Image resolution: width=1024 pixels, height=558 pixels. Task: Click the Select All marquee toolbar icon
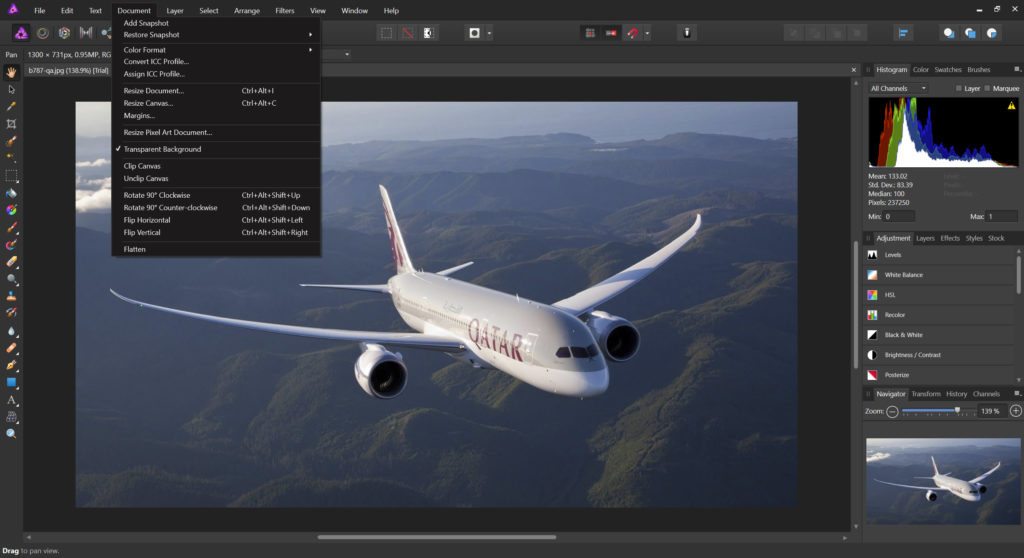(x=387, y=33)
